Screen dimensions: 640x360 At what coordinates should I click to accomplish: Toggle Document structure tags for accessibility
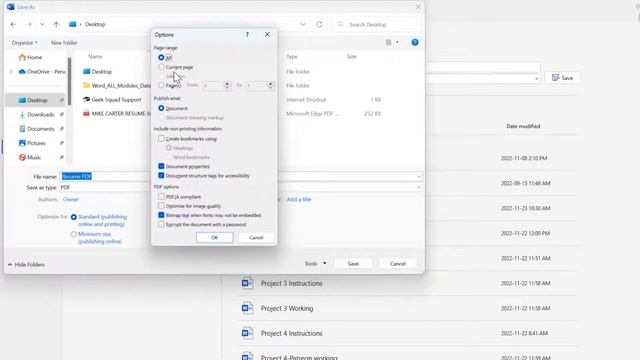(x=161, y=176)
